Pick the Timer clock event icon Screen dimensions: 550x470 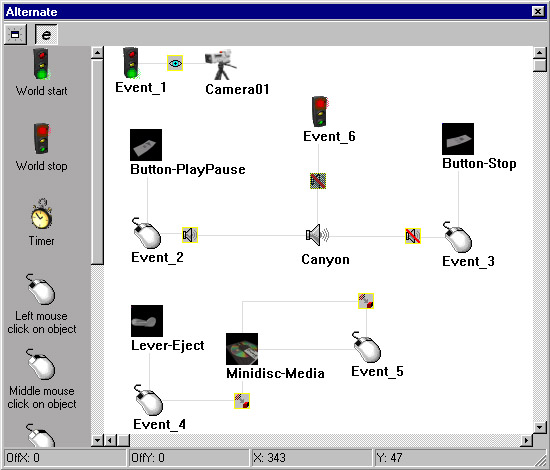click(41, 214)
